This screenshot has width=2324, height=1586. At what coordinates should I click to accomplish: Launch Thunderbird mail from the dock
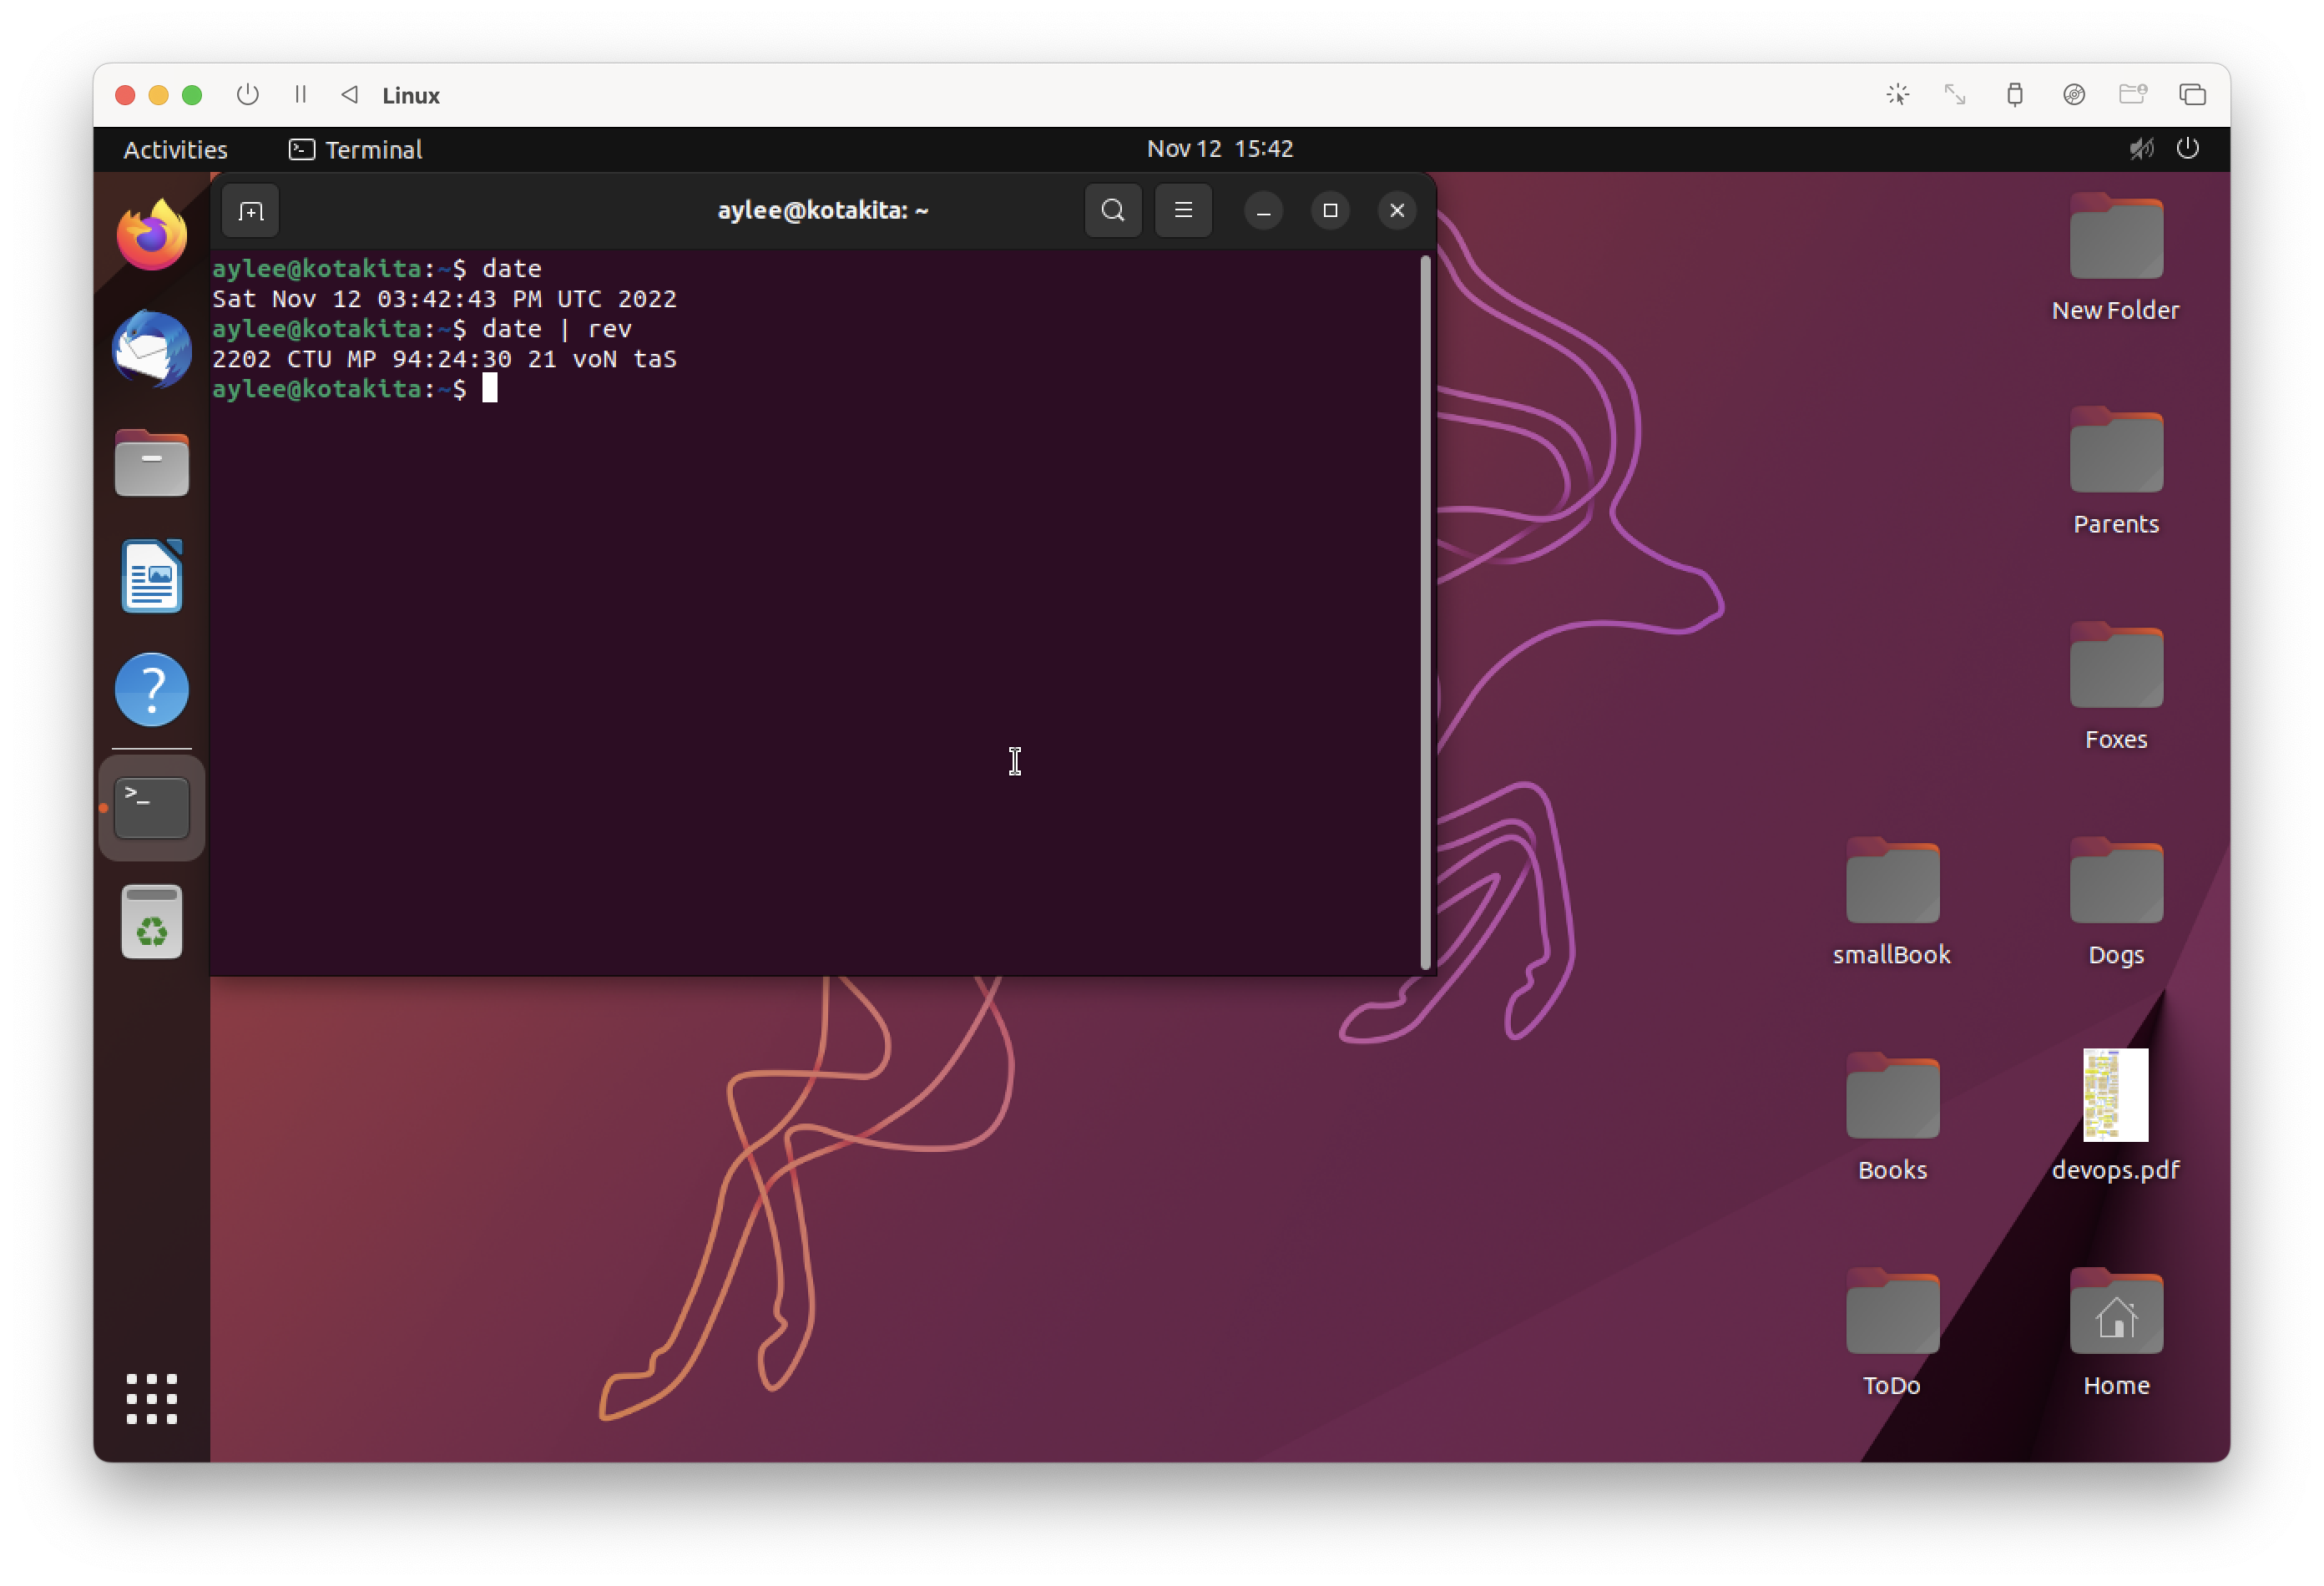click(x=152, y=349)
